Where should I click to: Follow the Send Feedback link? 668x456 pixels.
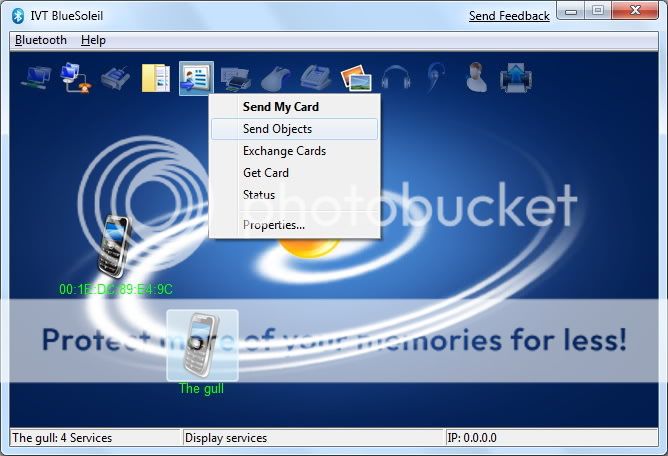509,16
